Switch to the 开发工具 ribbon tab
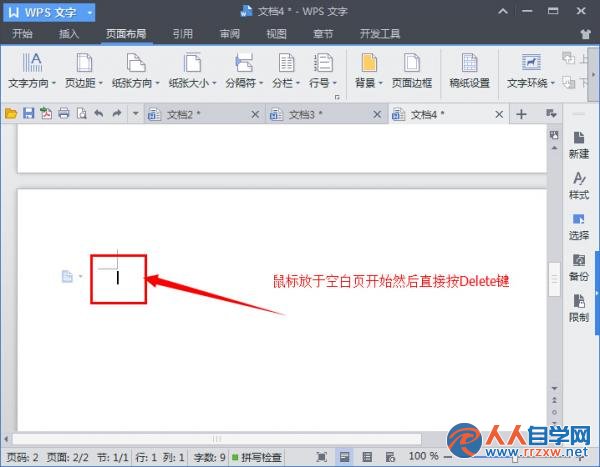 [380, 34]
